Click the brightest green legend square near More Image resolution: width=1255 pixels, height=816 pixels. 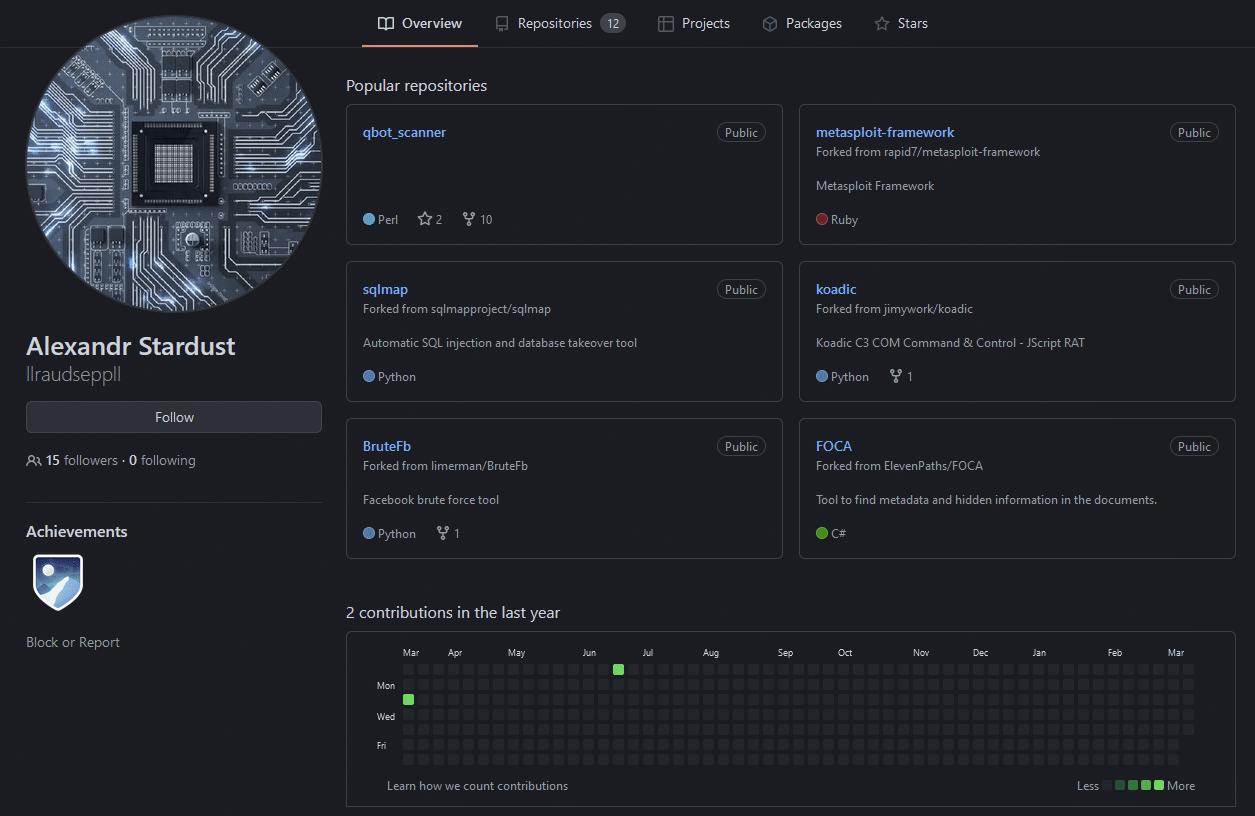click(1159, 785)
